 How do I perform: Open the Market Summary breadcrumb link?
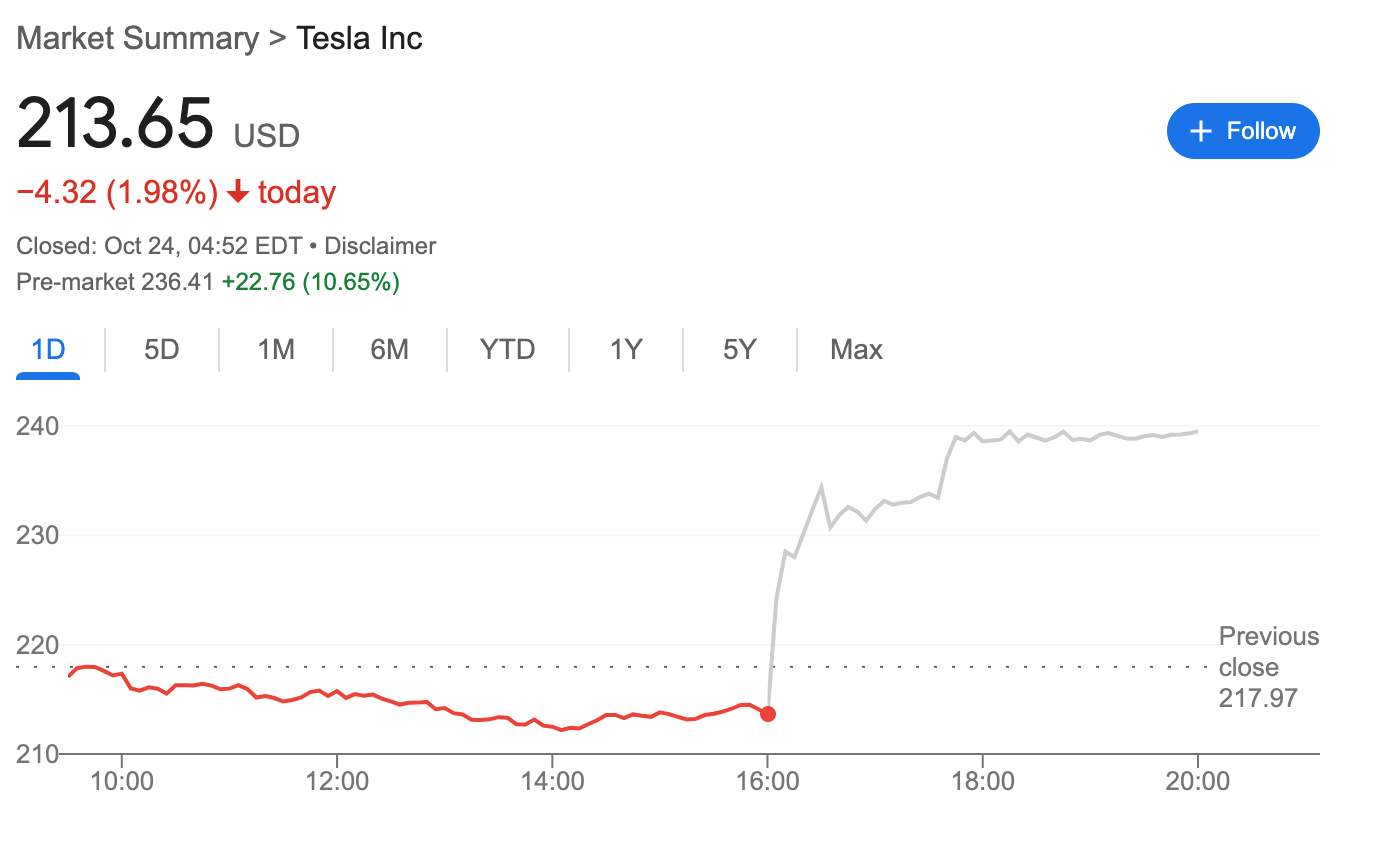pyautogui.click(x=137, y=38)
